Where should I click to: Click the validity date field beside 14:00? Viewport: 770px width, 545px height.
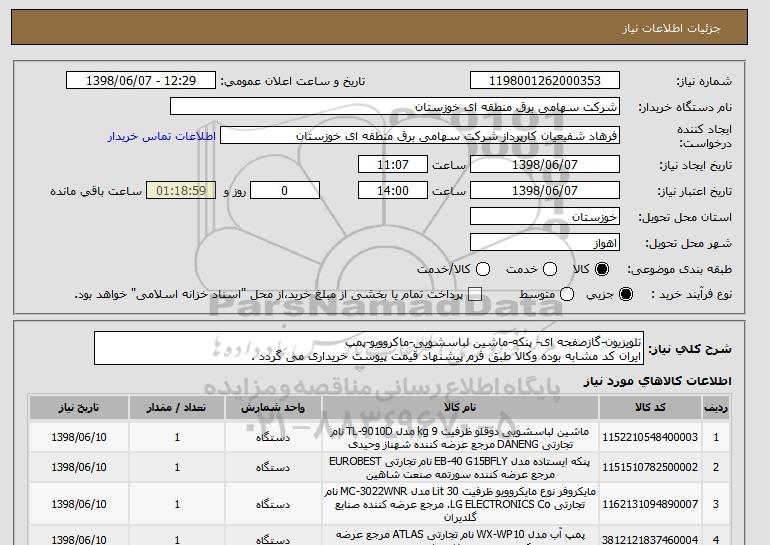tap(545, 191)
